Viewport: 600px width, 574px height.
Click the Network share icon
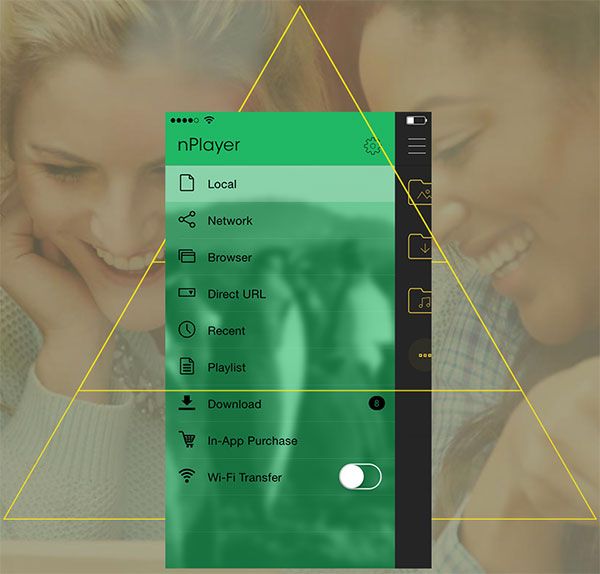coord(187,220)
